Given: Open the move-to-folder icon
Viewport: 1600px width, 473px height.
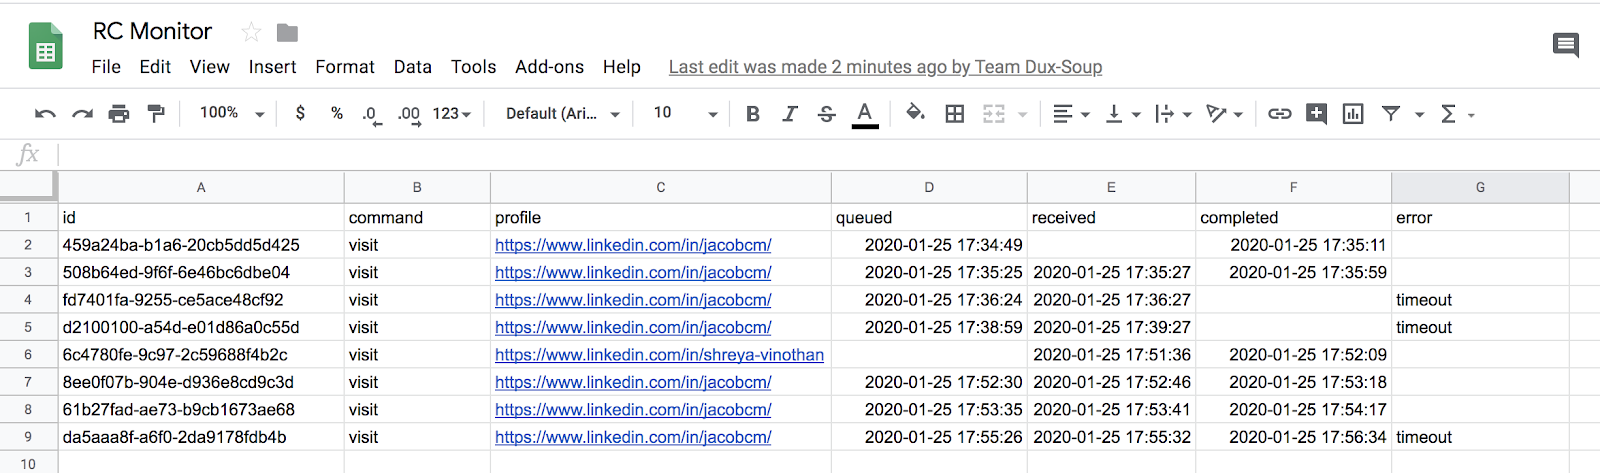Looking at the screenshot, I should click(x=287, y=33).
